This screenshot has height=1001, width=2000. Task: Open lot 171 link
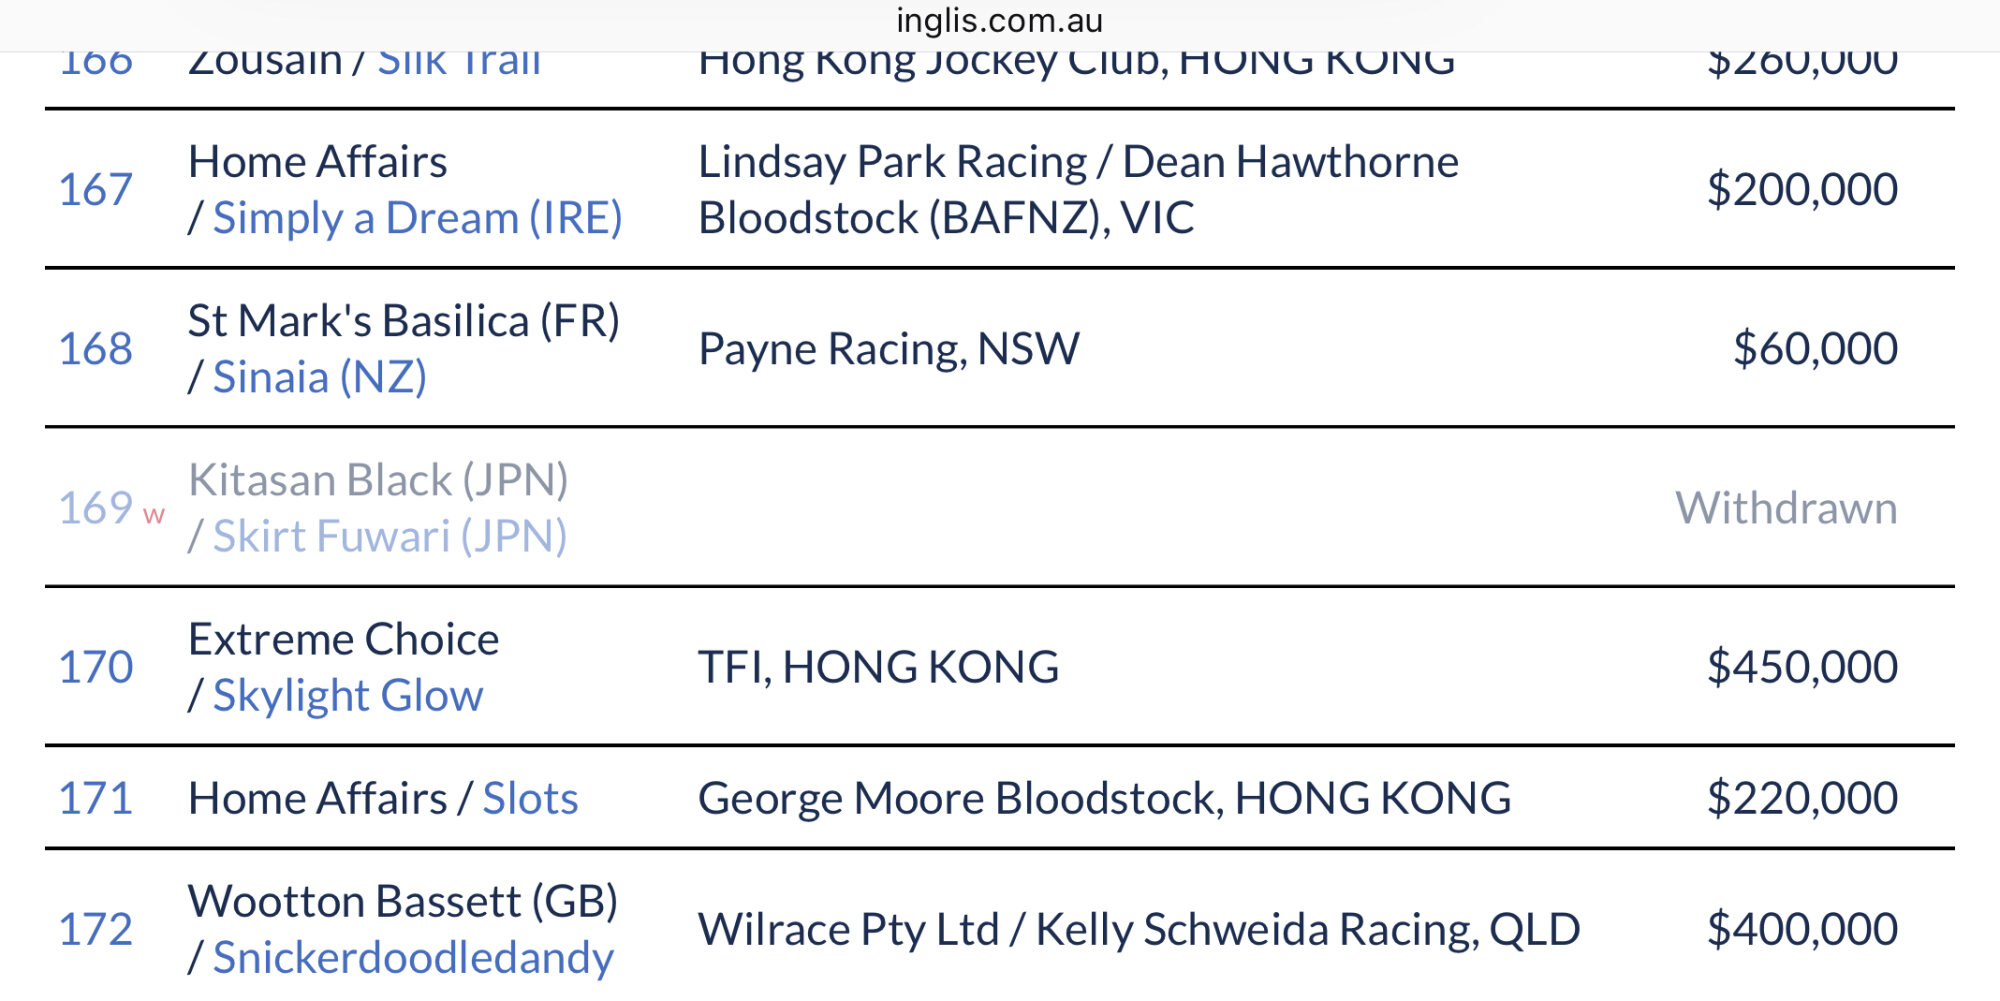pyautogui.click(x=95, y=798)
